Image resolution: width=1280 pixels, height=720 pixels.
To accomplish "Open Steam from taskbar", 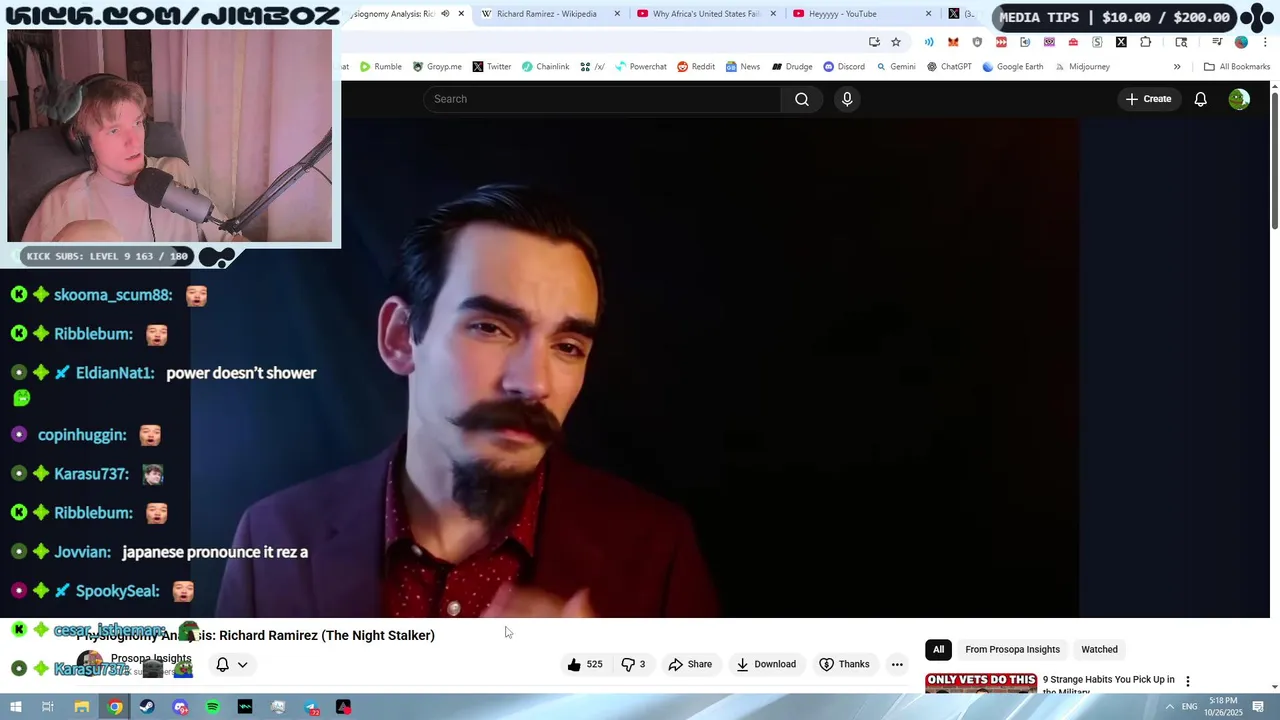I will (x=147, y=707).
